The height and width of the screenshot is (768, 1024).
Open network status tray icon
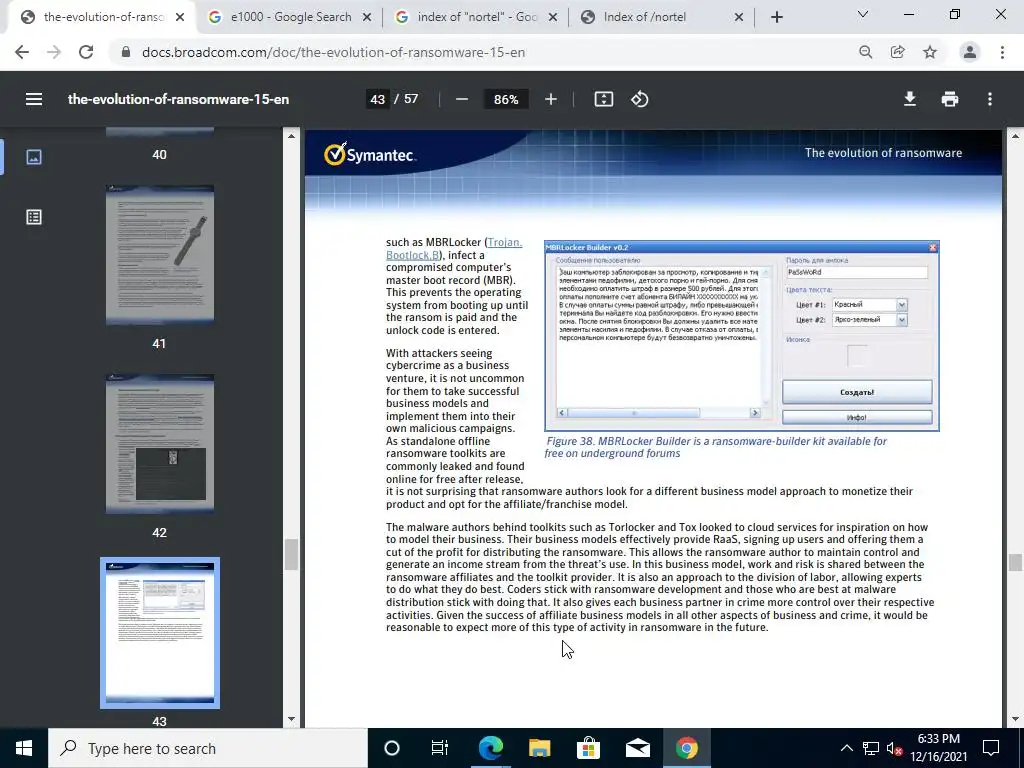871,748
